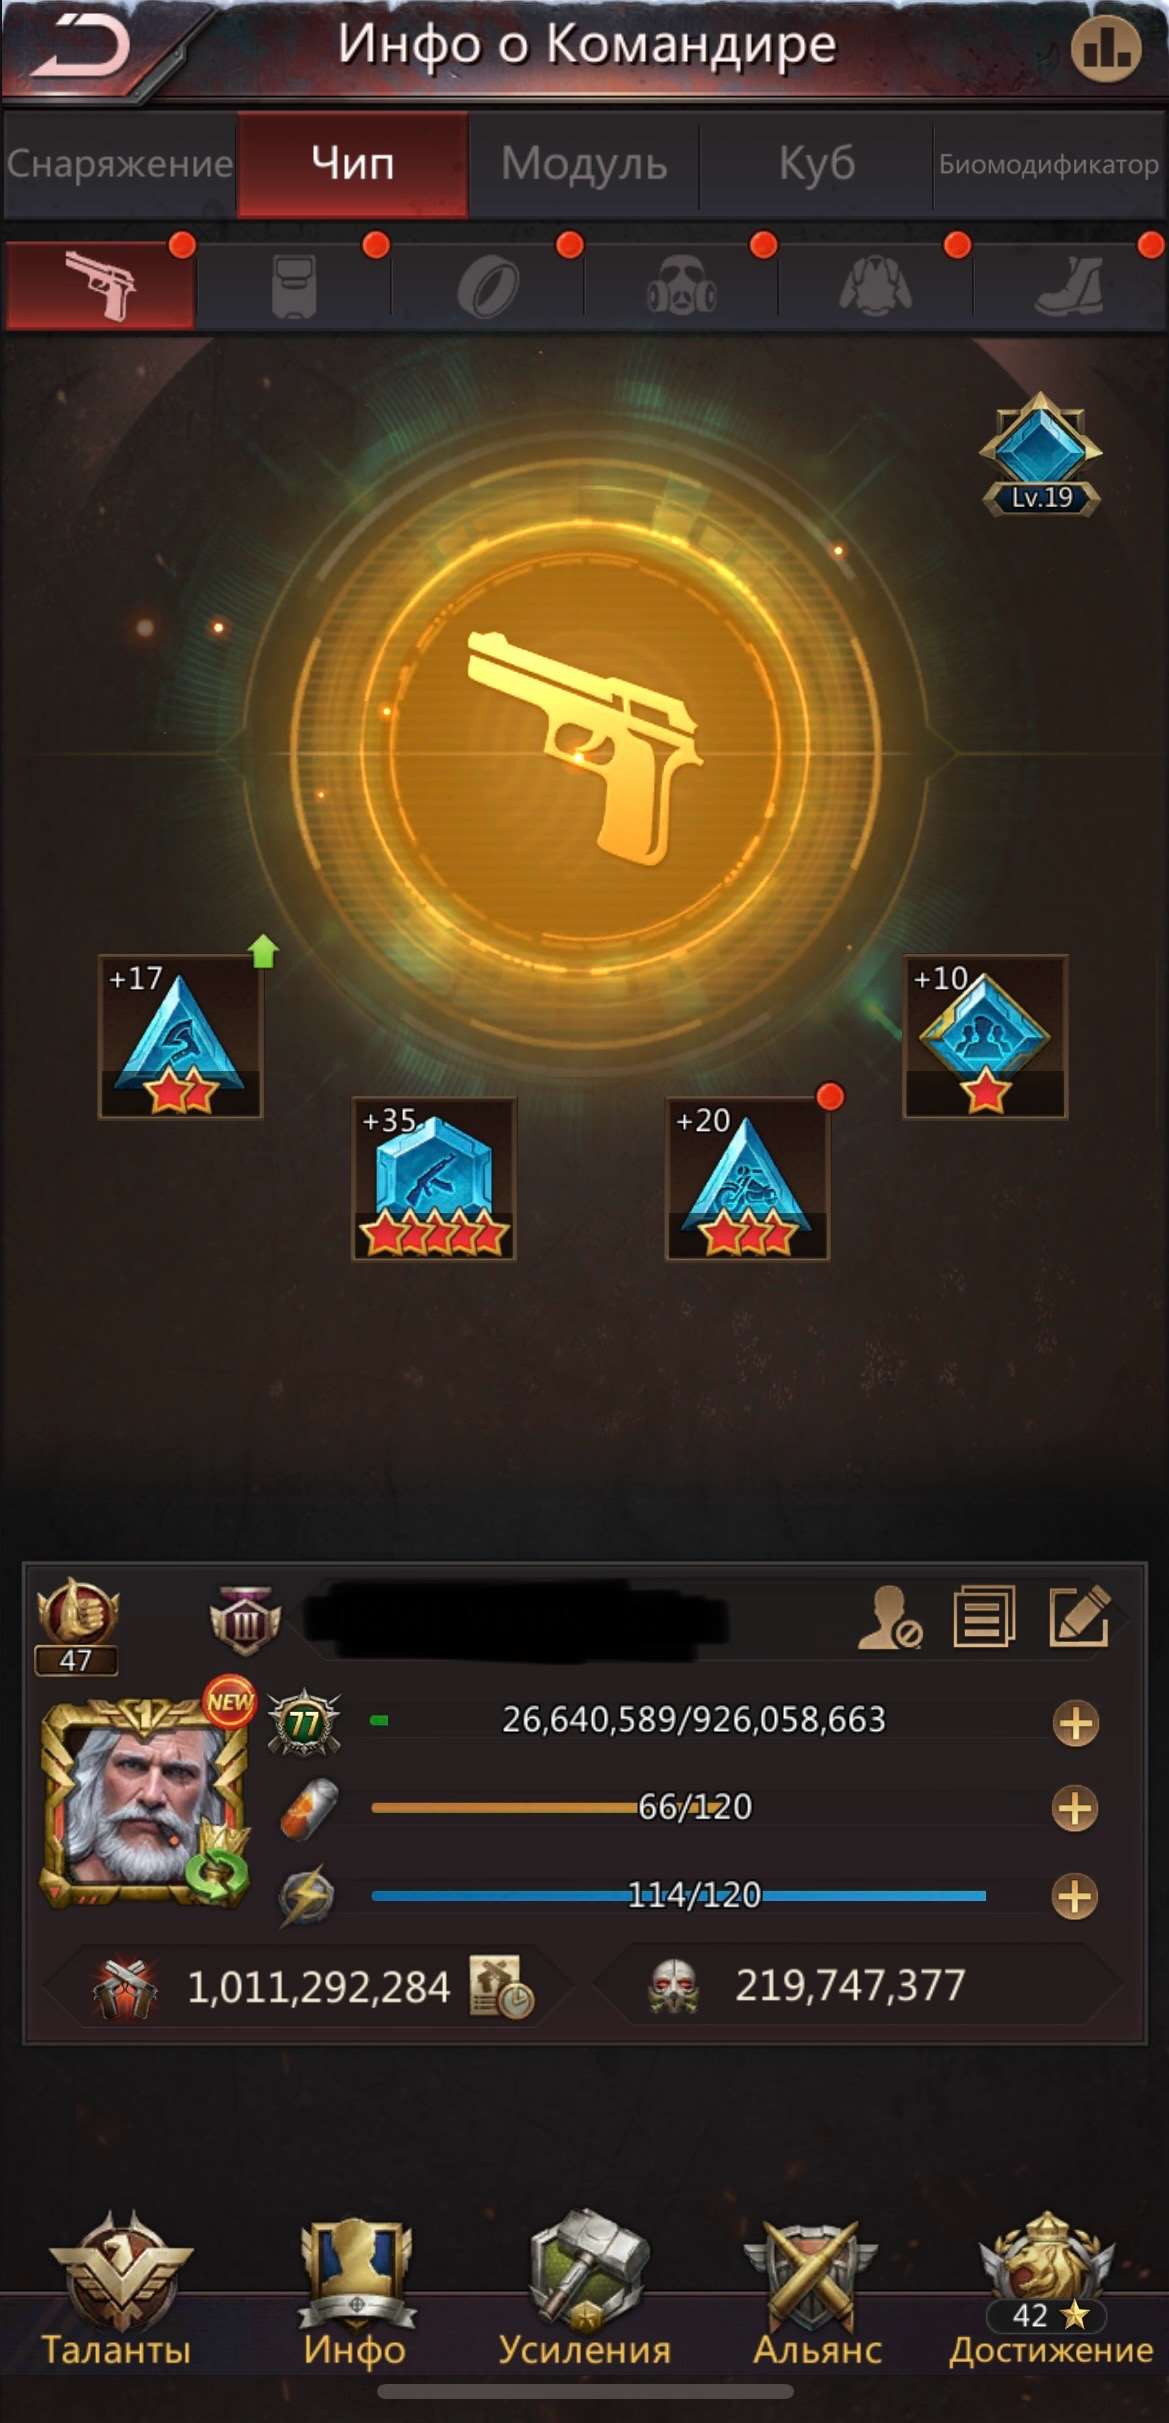Select the pistol weapon slot tab

tap(100, 286)
